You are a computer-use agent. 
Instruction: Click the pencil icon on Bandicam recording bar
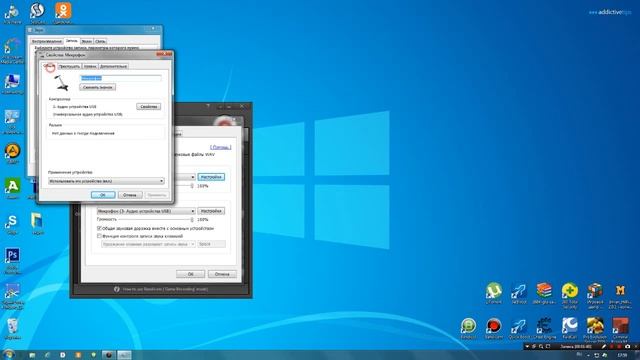click(x=603, y=347)
